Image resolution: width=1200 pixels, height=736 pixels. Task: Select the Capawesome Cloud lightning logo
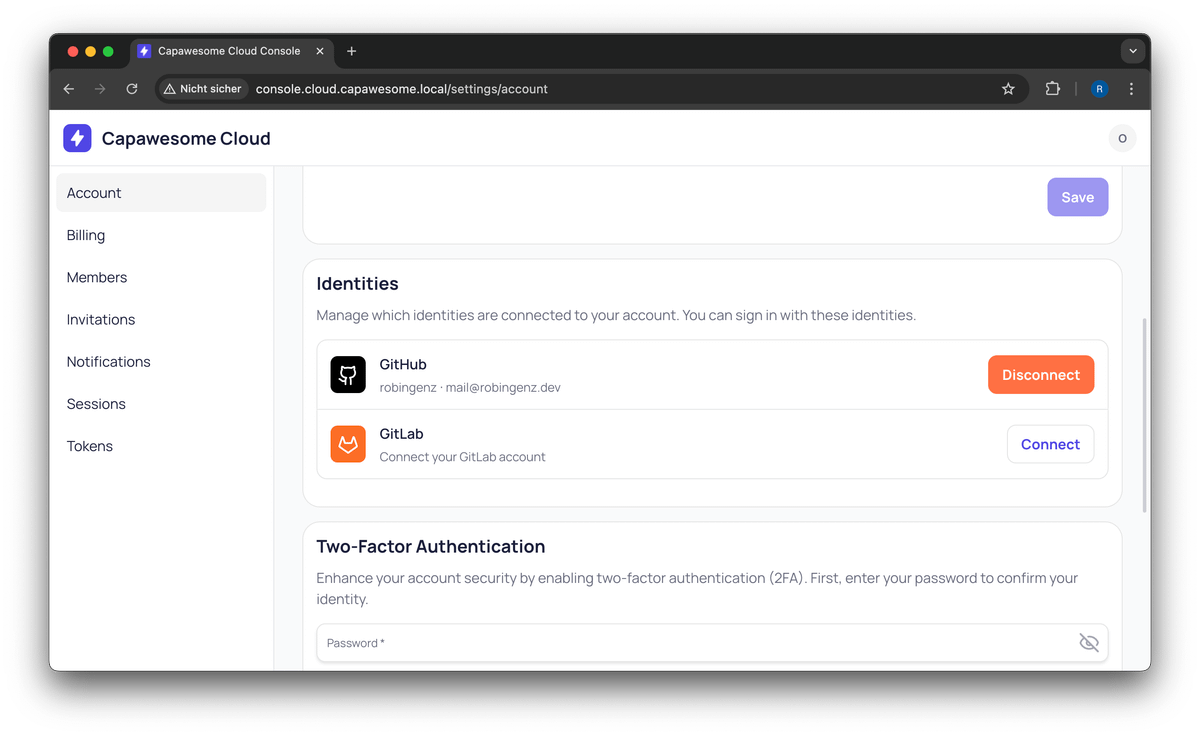click(x=77, y=138)
